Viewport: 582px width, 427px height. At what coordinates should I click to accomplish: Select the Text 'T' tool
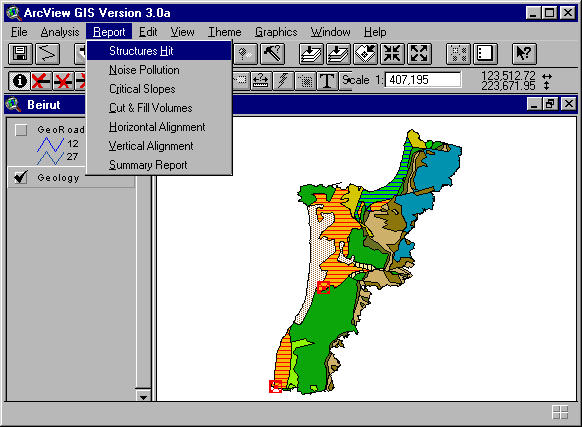[327, 81]
